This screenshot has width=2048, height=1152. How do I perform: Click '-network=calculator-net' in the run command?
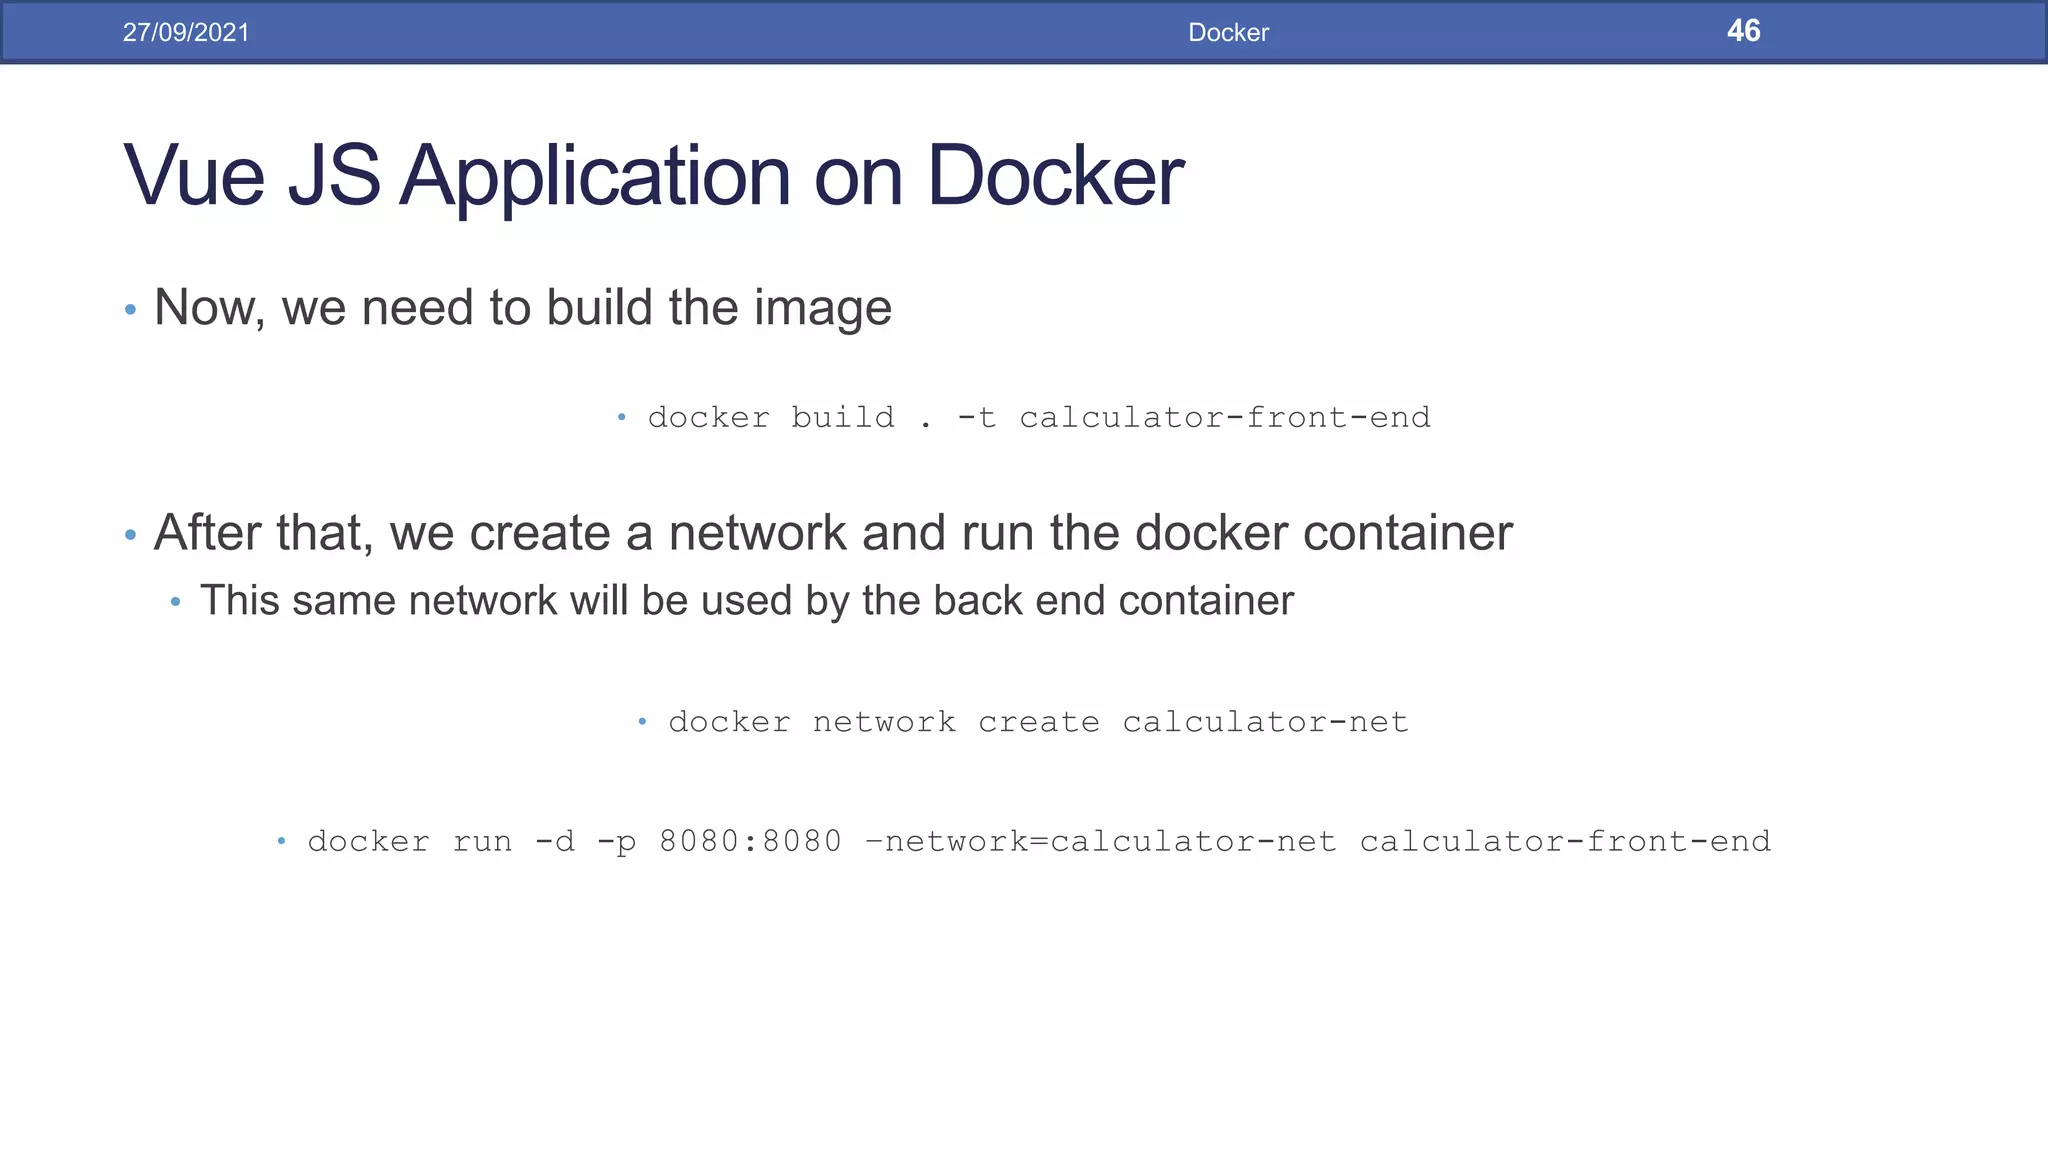tap(1100, 841)
